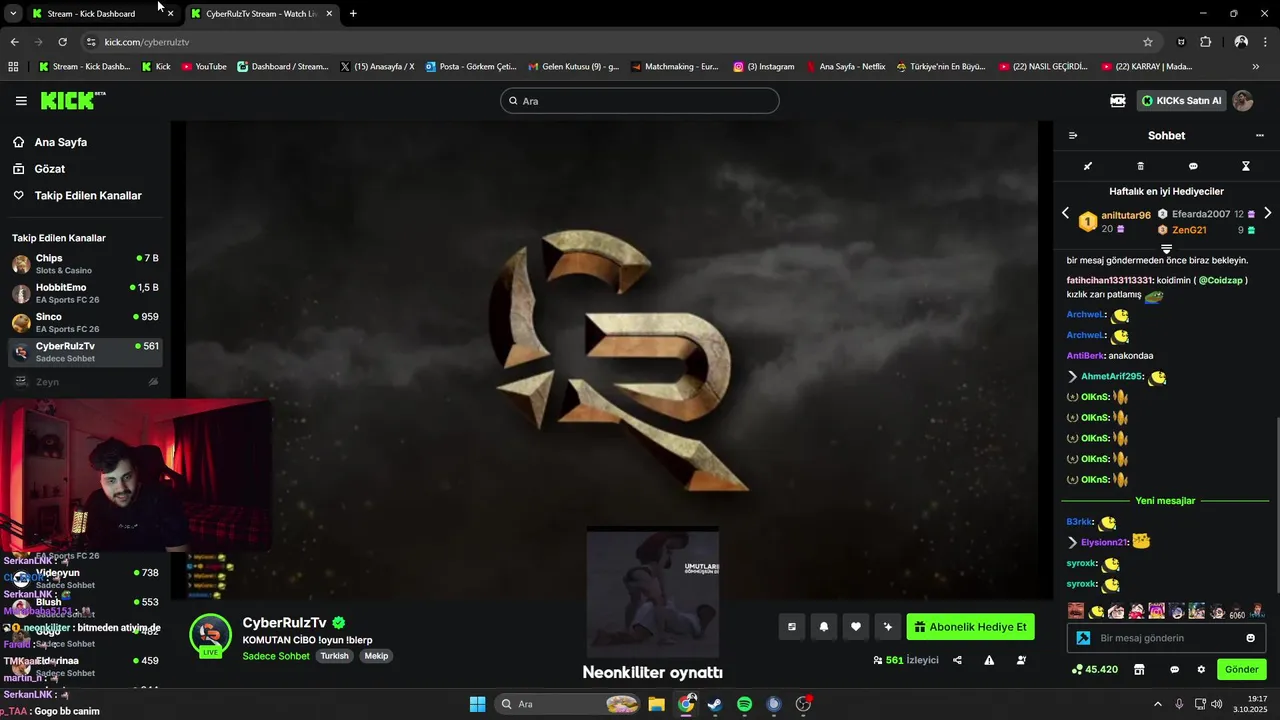
Task: Expand the hidden bookmarks chevron
Action: click(1256, 67)
